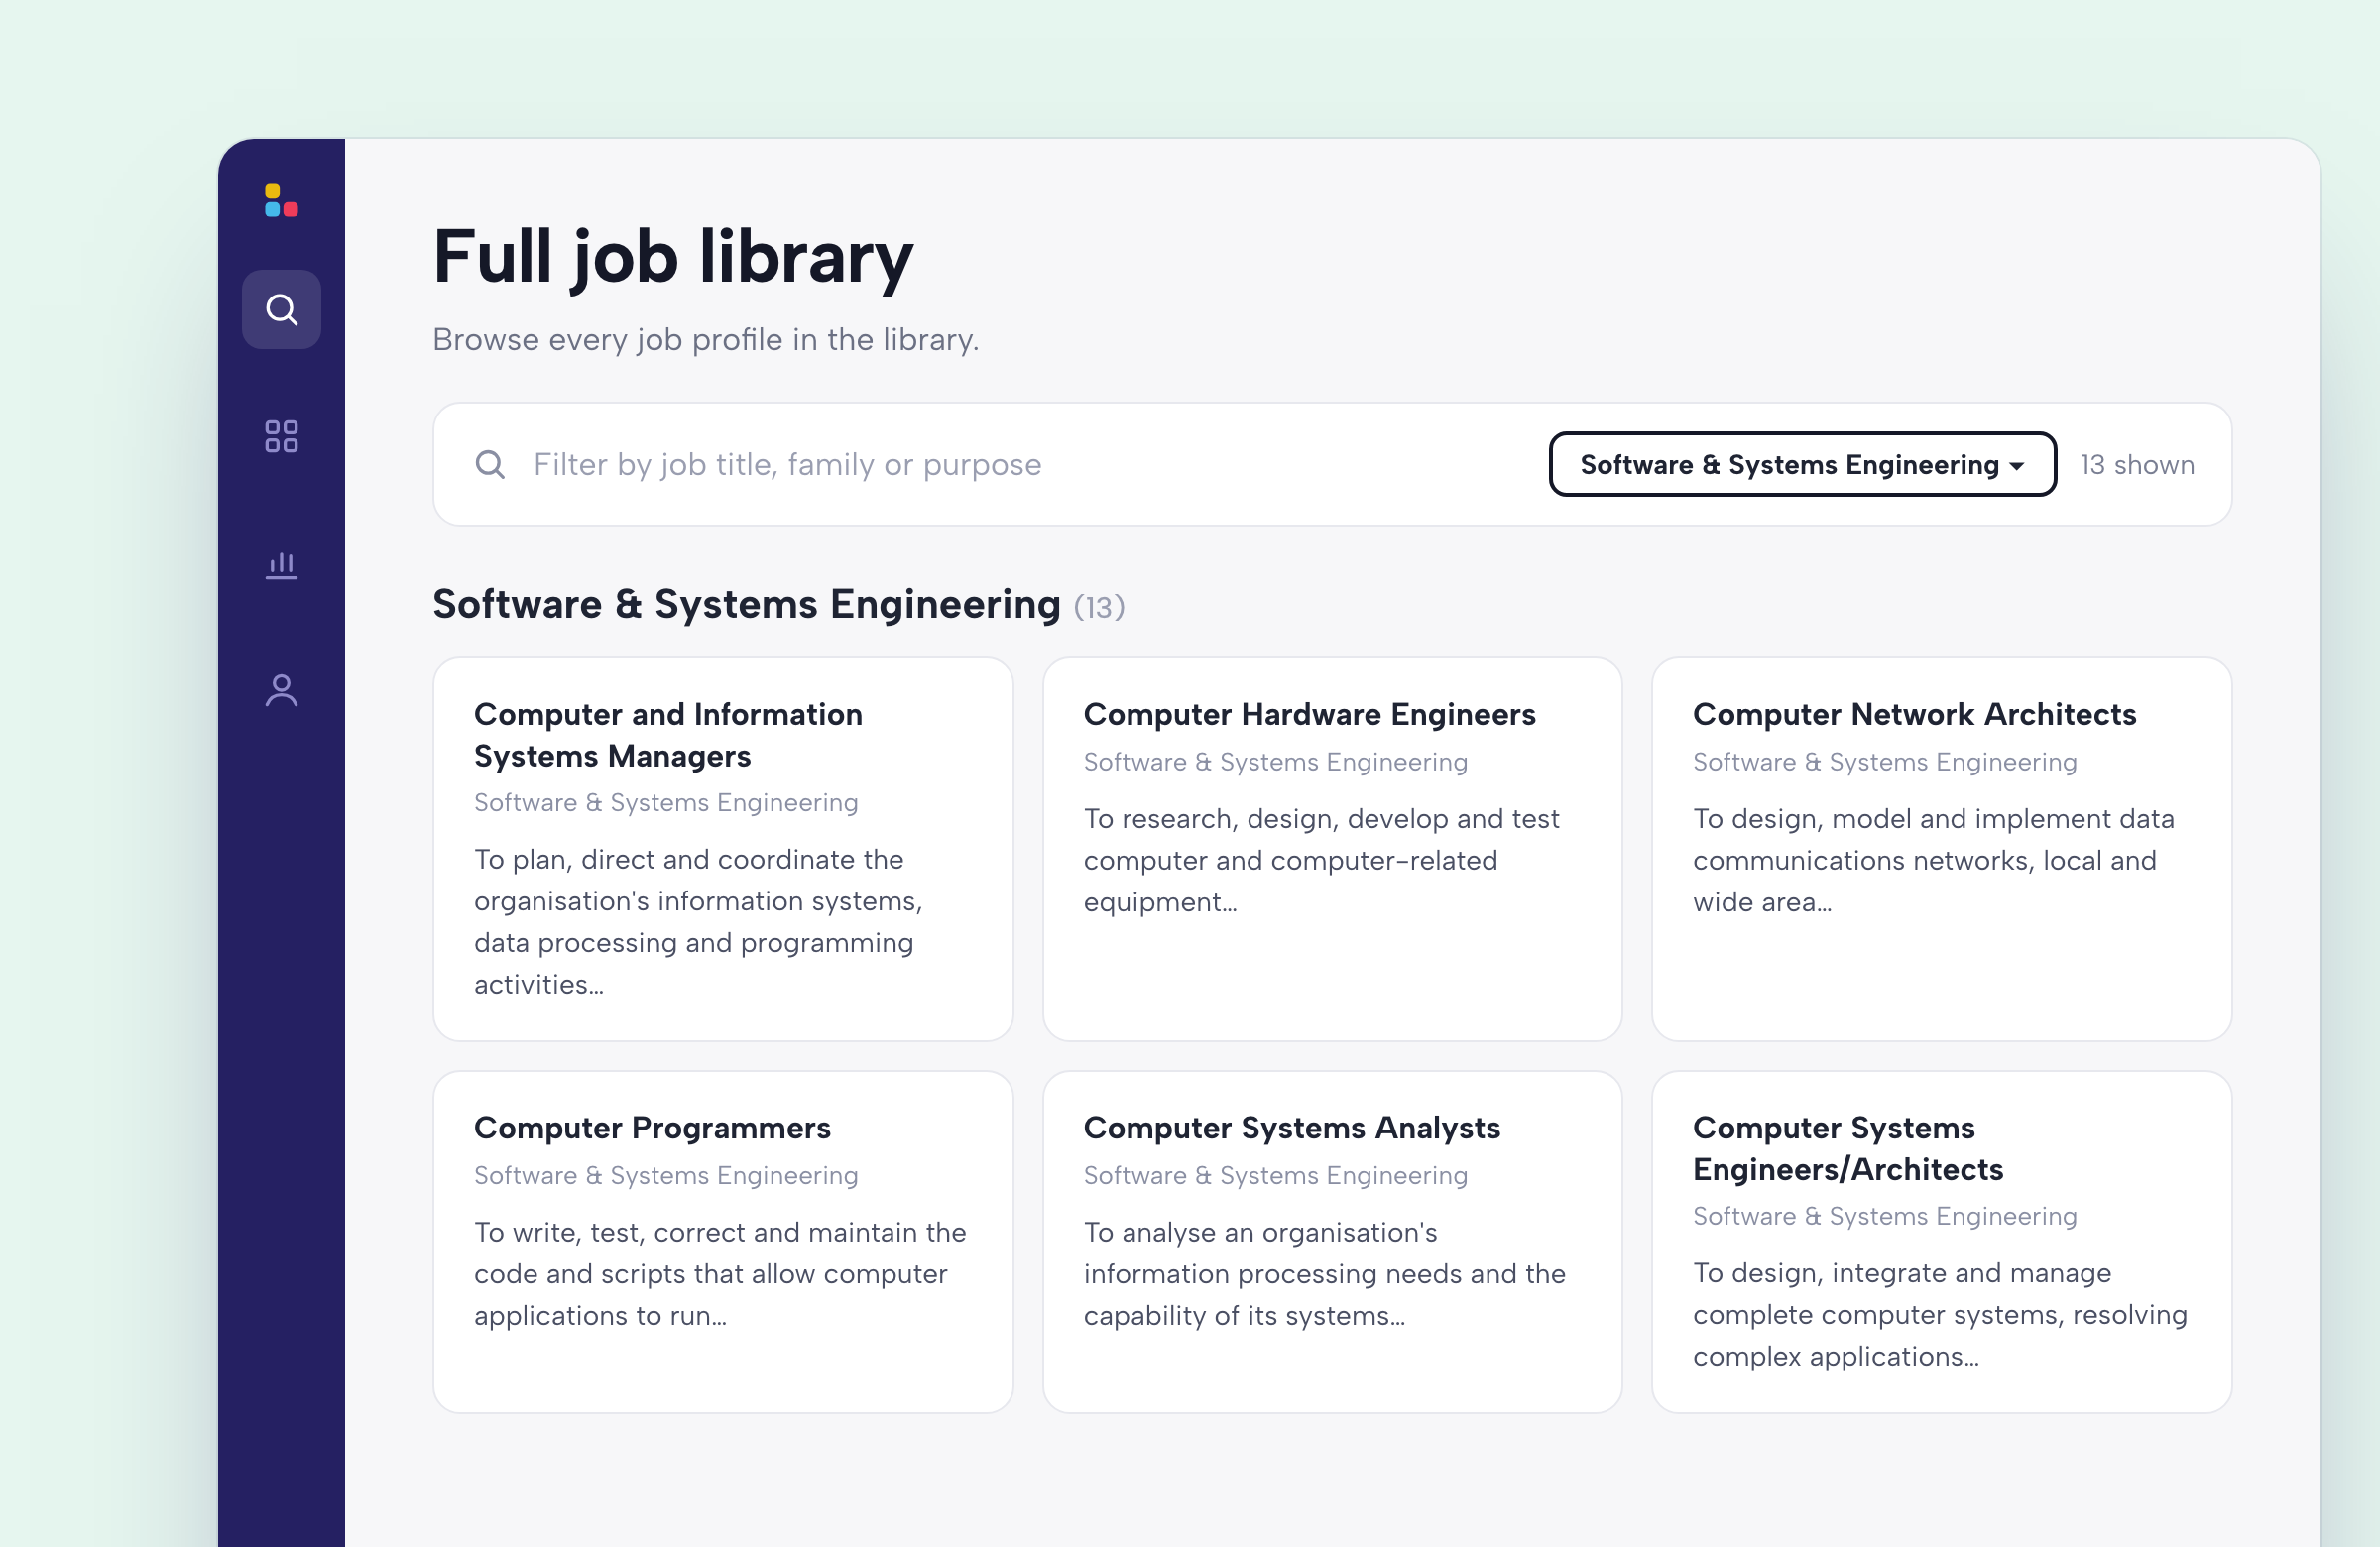The height and width of the screenshot is (1547, 2380).
Task: Click '(13)' count beside section heading
Action: tap(1099, 607)
